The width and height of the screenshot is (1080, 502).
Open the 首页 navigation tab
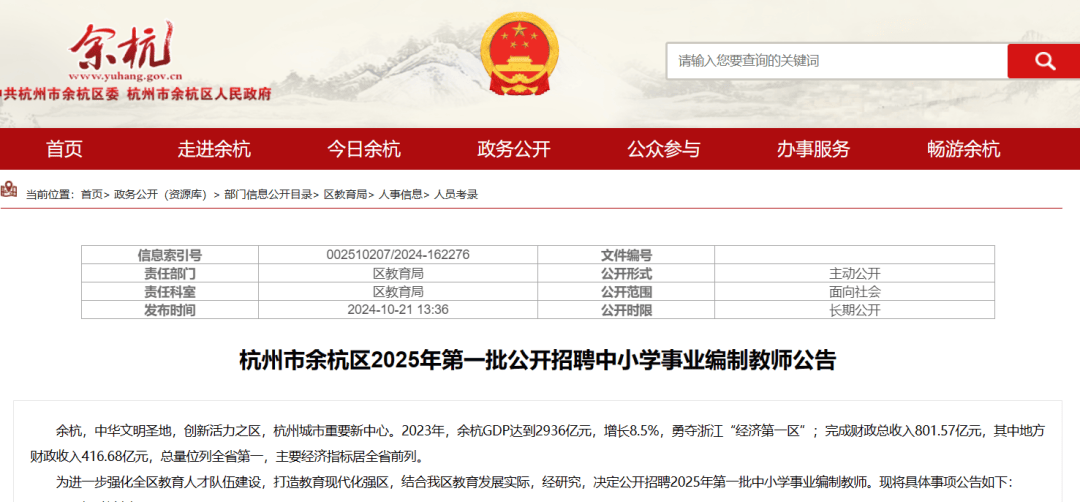pyautogui.click(x=64, y=150)
